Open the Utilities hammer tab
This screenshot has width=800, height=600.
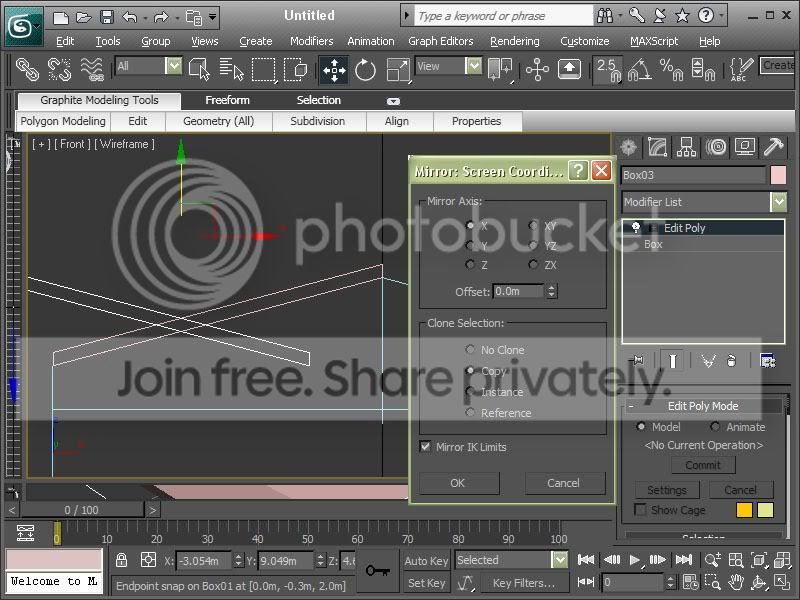pos(773,147)
